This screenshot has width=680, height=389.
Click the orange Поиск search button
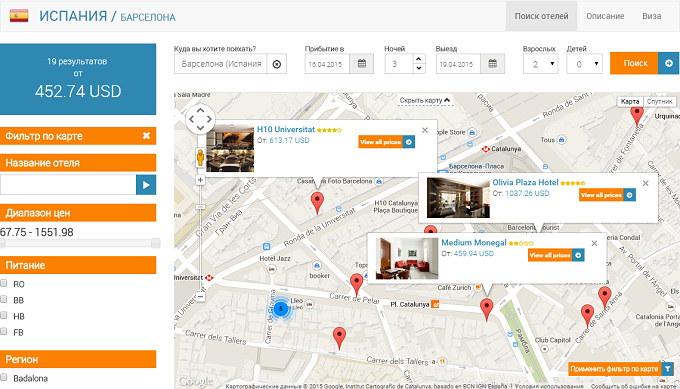point(635,63)
